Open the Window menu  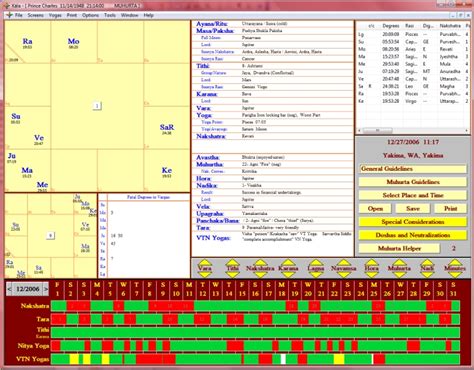point(129,15)
